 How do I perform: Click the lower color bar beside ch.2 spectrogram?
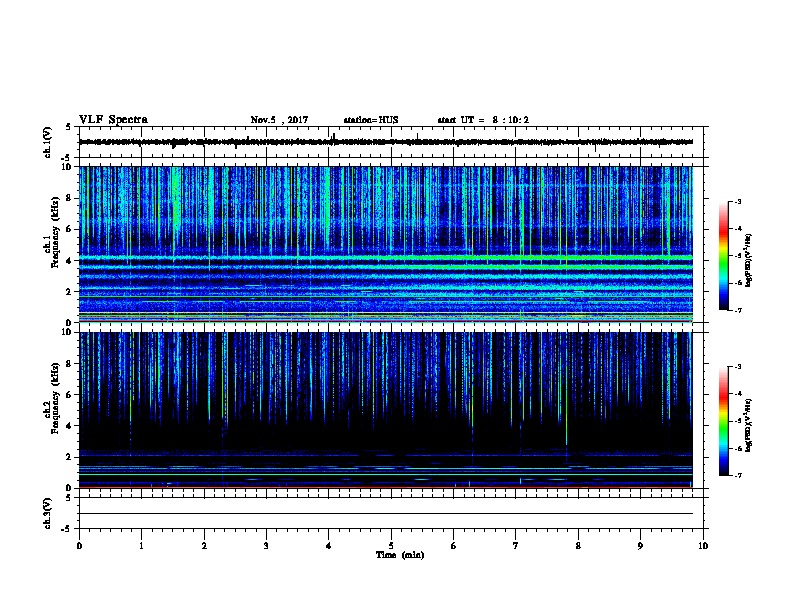coord(723,421)
